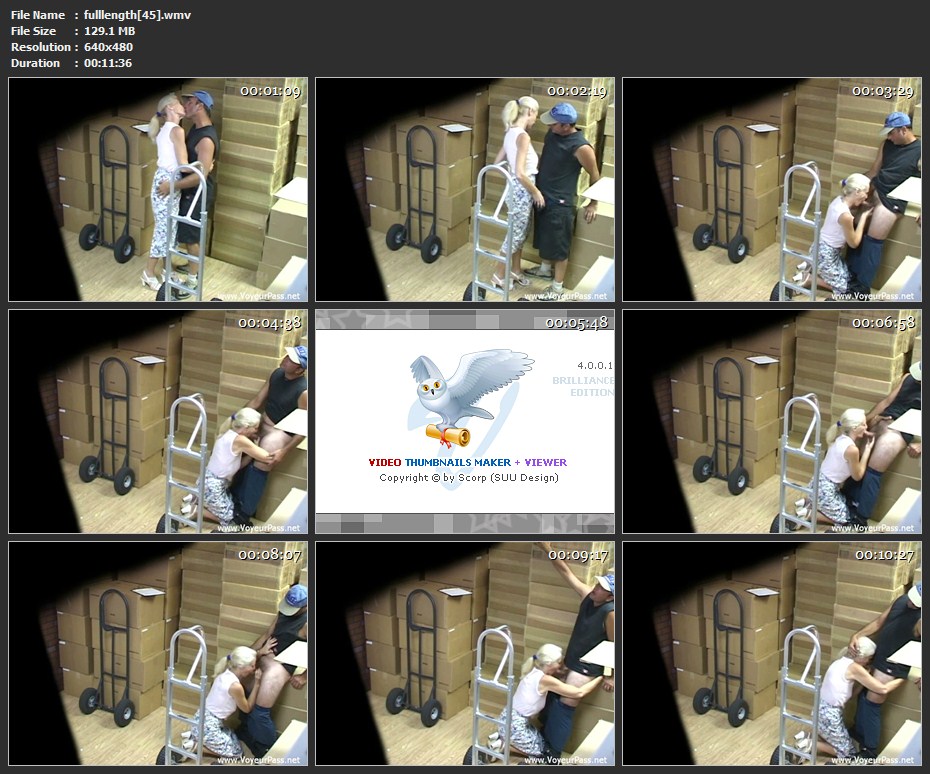Click the 4.0.0.1 version number

click(x=594, y=366)
